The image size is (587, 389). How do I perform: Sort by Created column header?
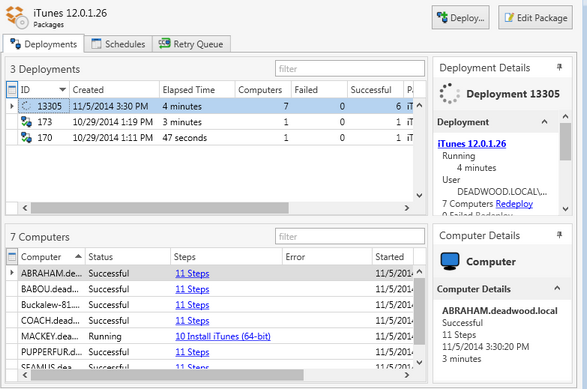(114, 90)
